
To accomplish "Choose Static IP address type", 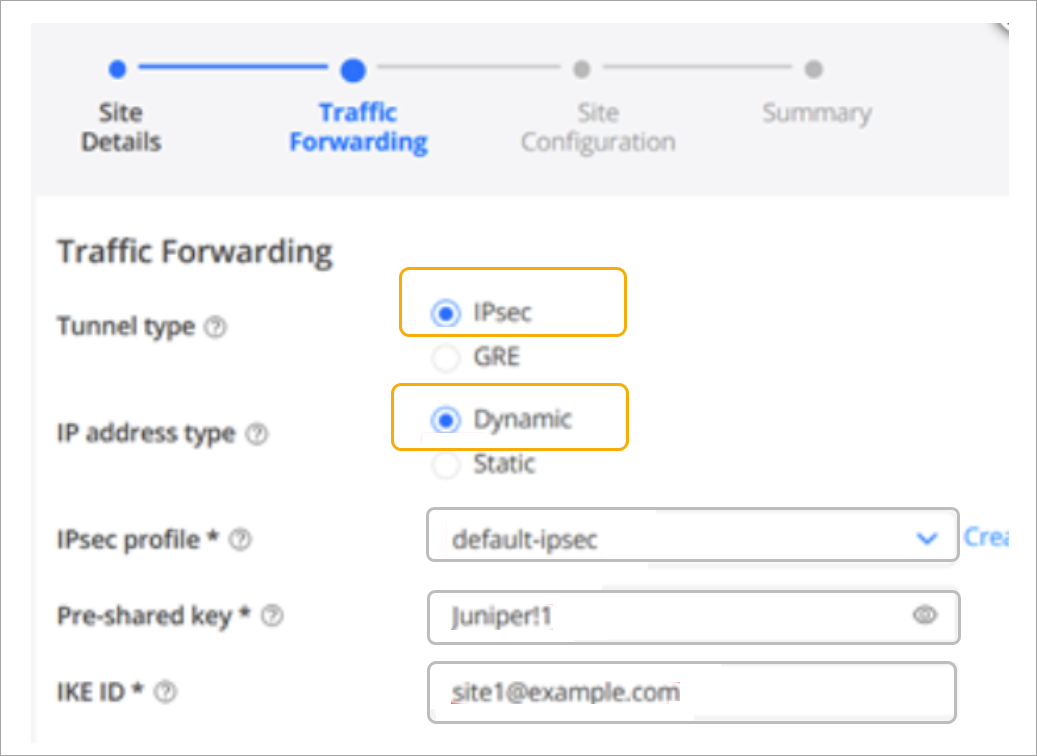I will pyautogui.click(x=446, y=464).
